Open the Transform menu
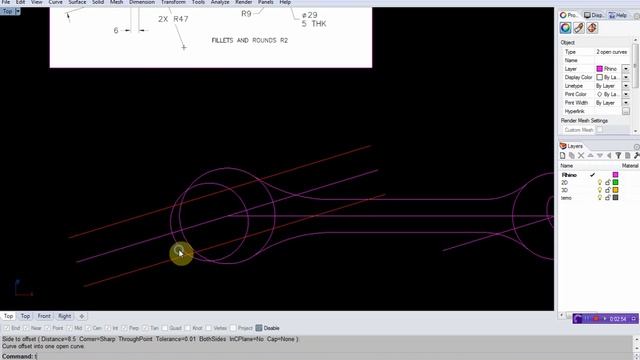640x360 pixels. (x=173, y=2)
